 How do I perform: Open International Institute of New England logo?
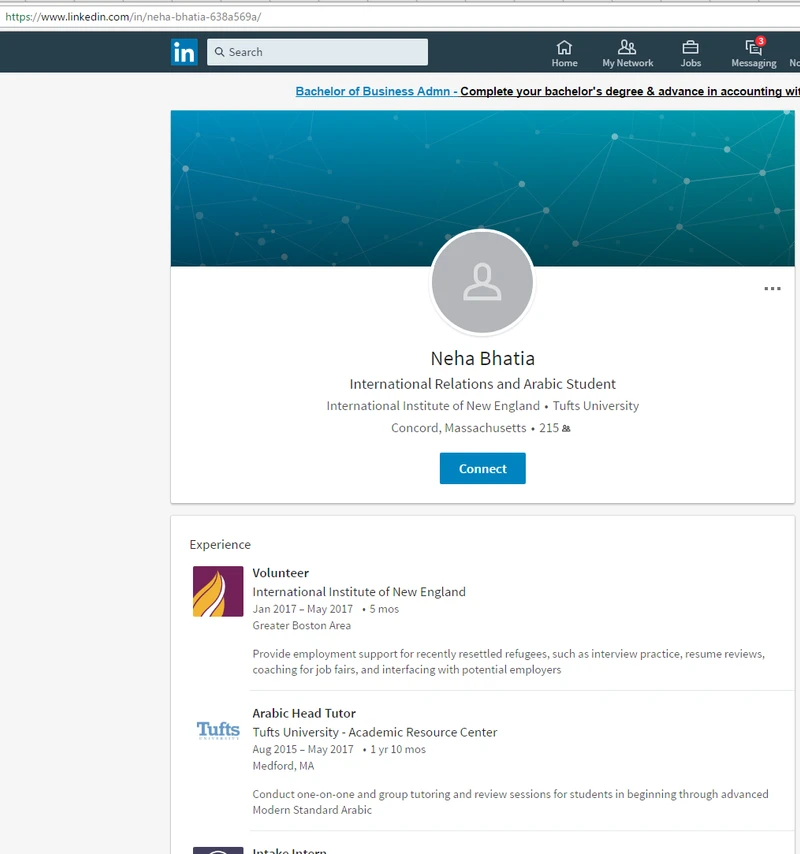pyautogui.click(x=218, y=591)
